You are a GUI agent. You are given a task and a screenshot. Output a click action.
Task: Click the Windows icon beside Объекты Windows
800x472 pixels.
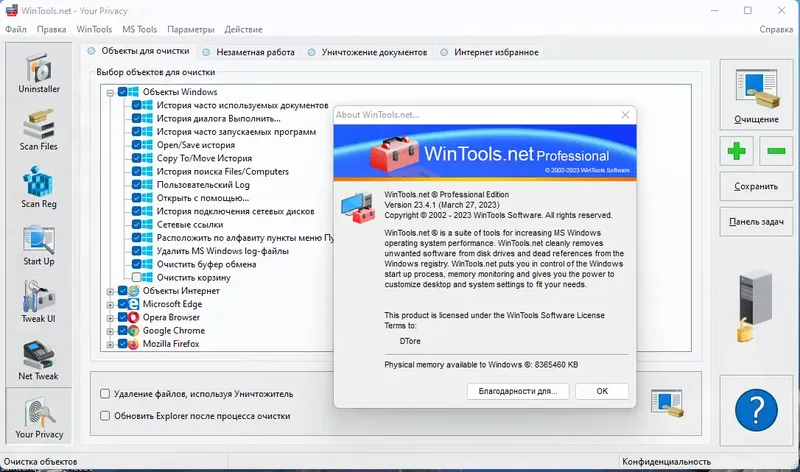[x=134, y=92]
